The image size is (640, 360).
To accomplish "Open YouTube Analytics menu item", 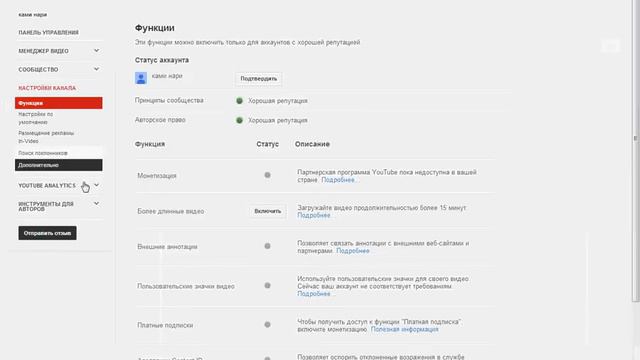I will coord(47,185).
